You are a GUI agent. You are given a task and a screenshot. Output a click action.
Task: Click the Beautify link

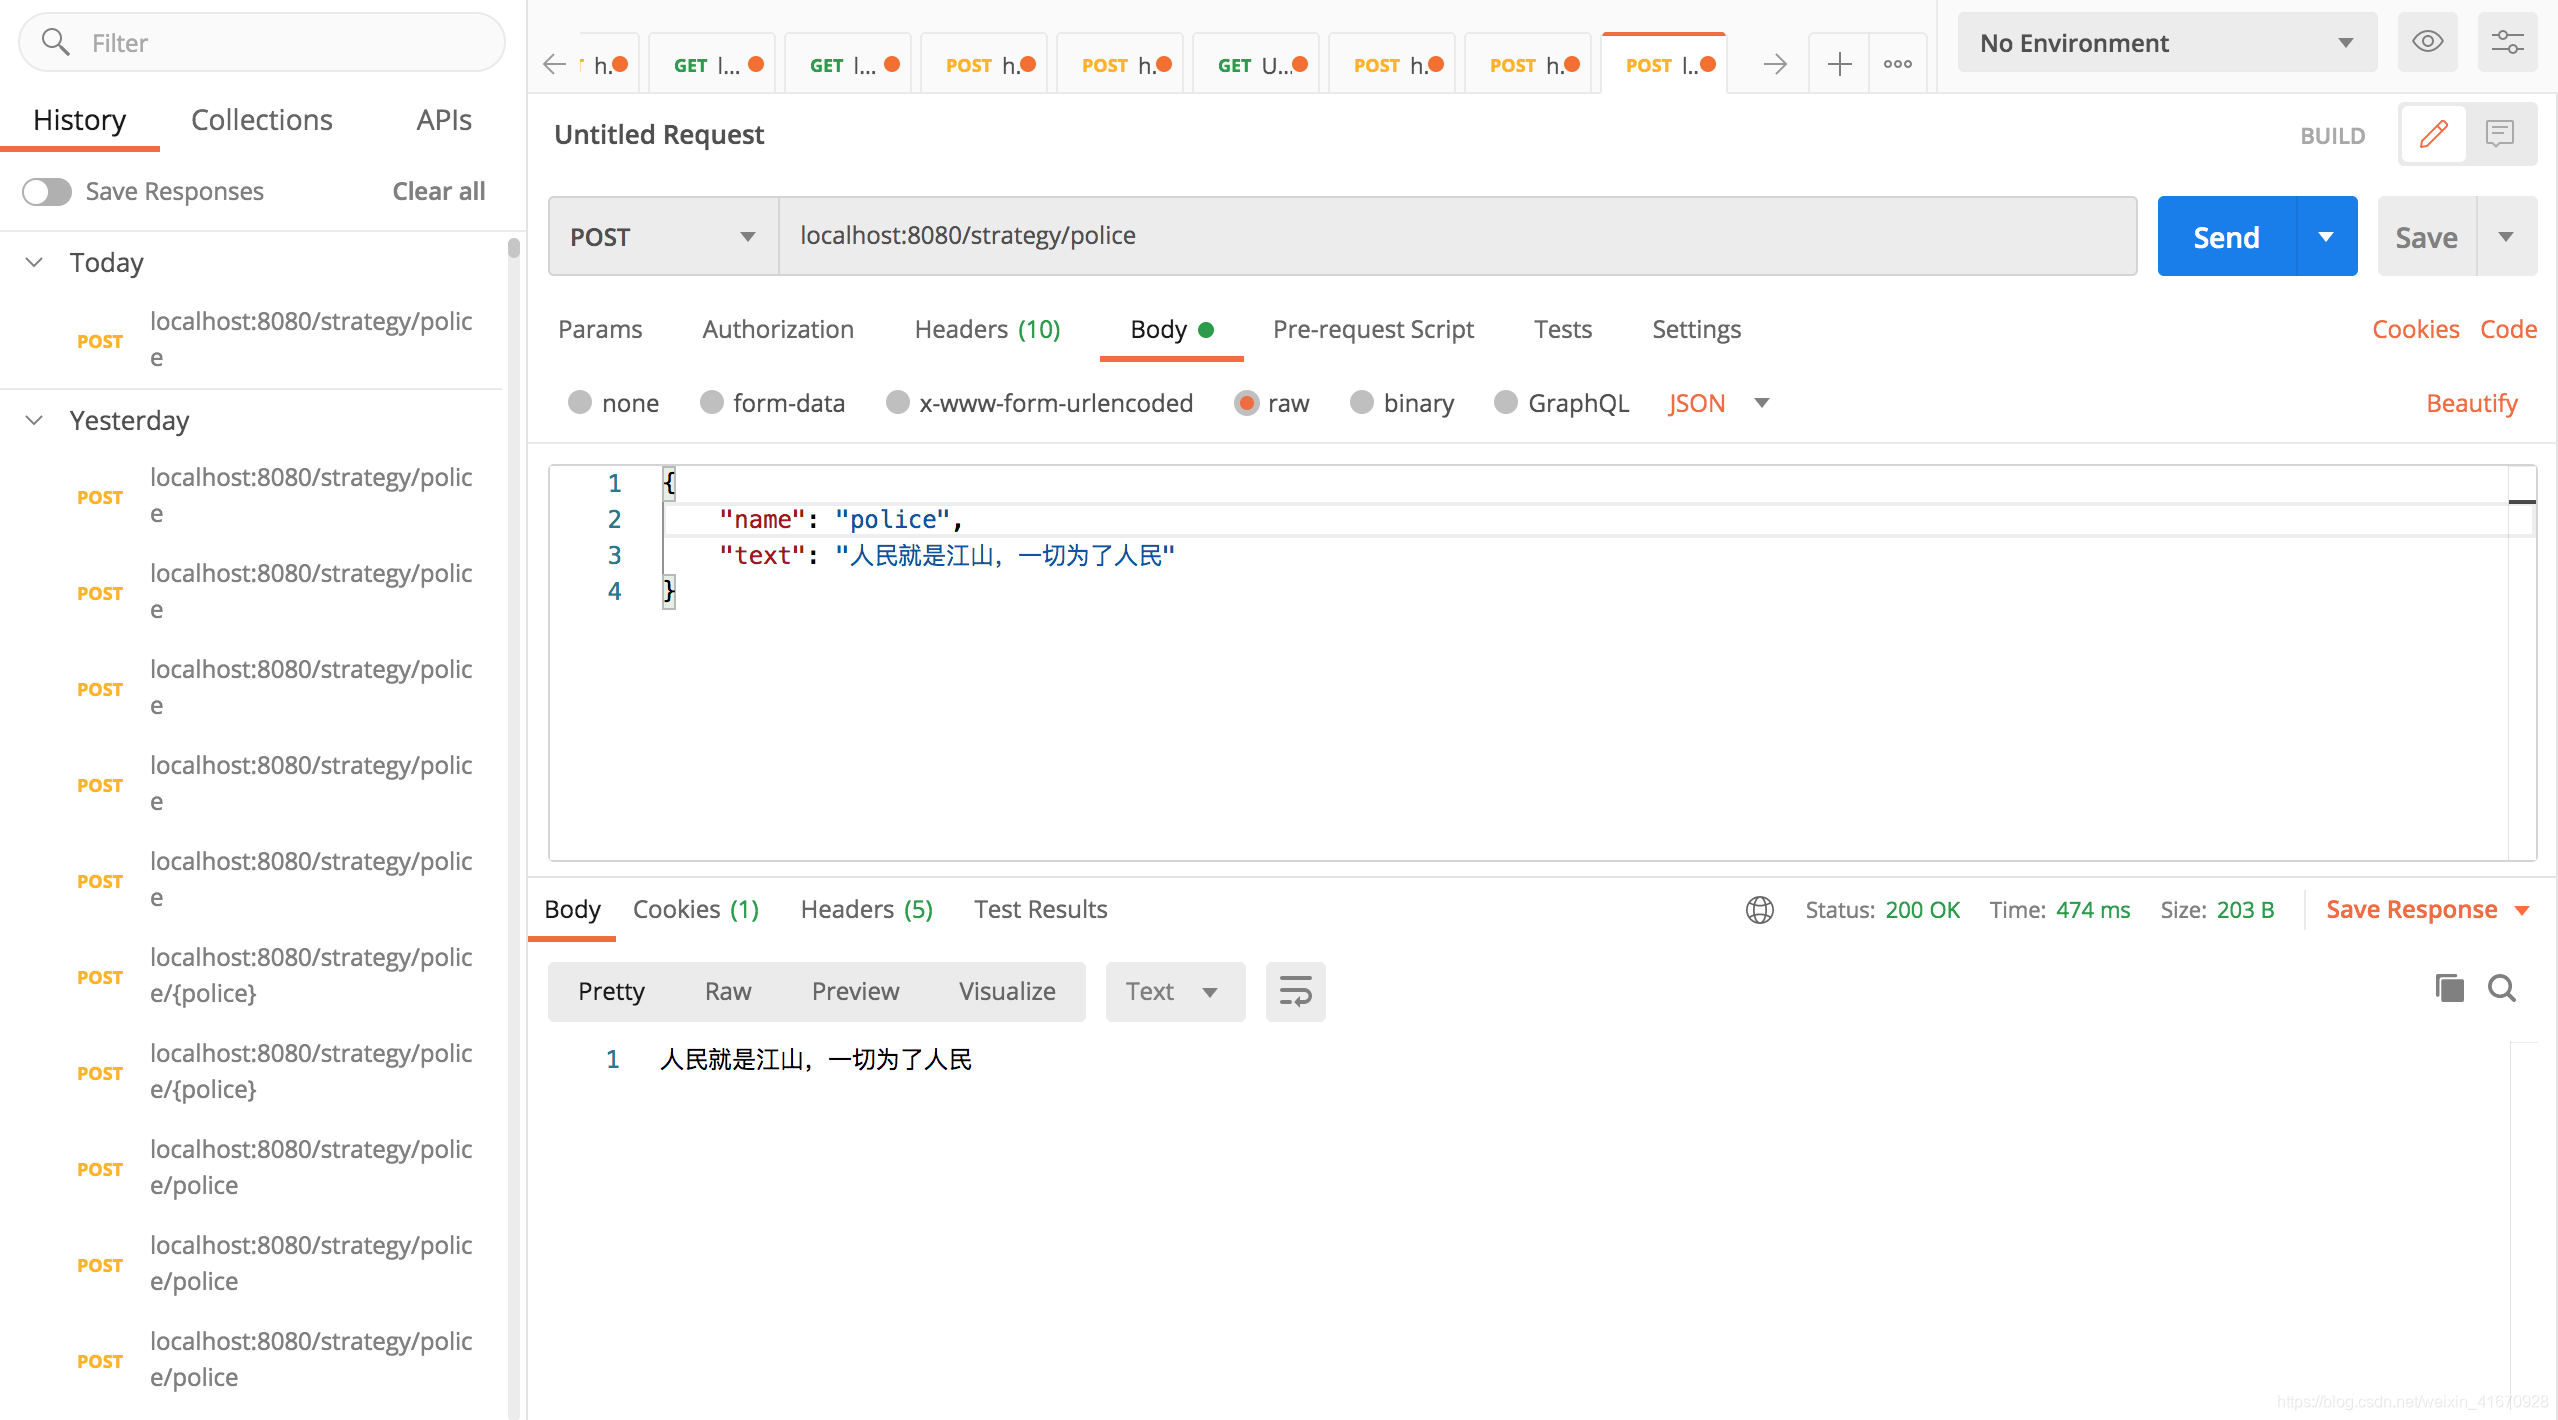click(2471, 403)
